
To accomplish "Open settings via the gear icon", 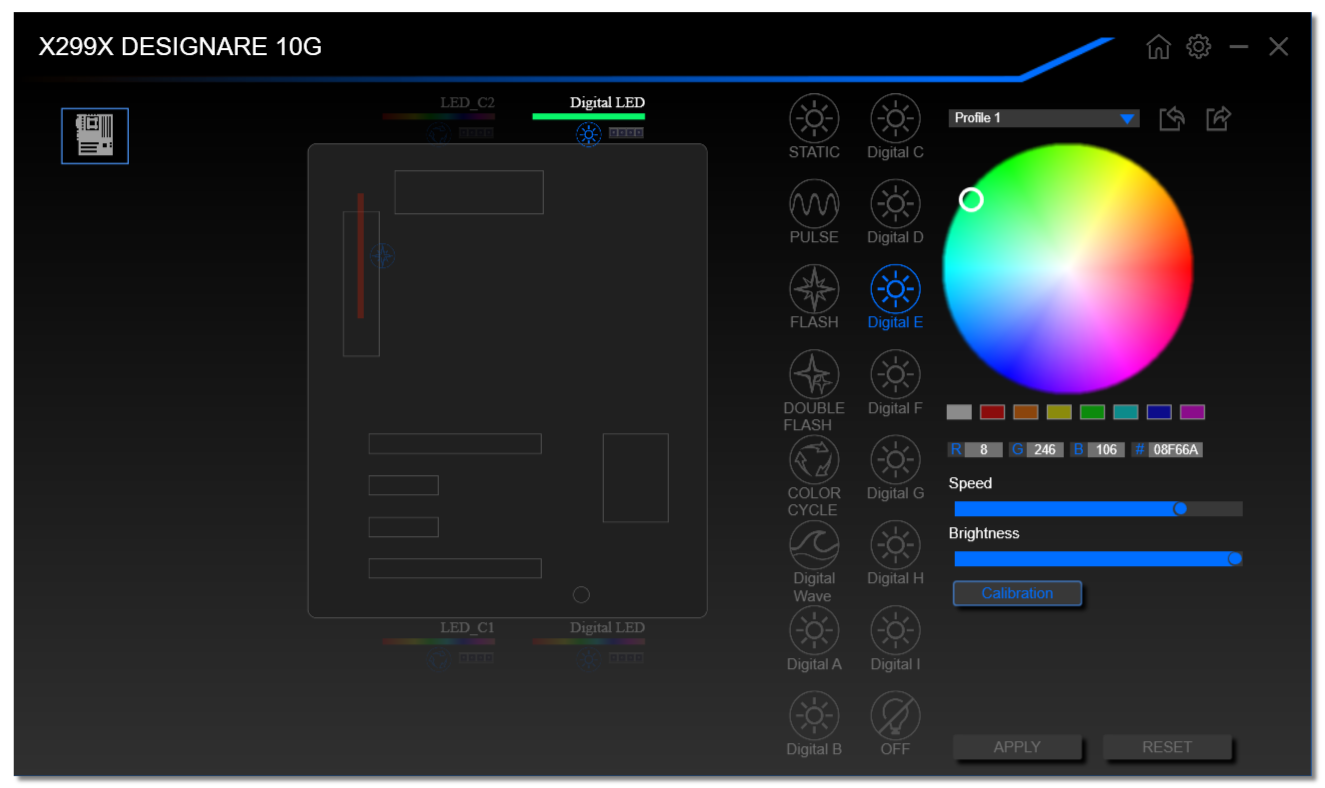I will pos(1198,46).
